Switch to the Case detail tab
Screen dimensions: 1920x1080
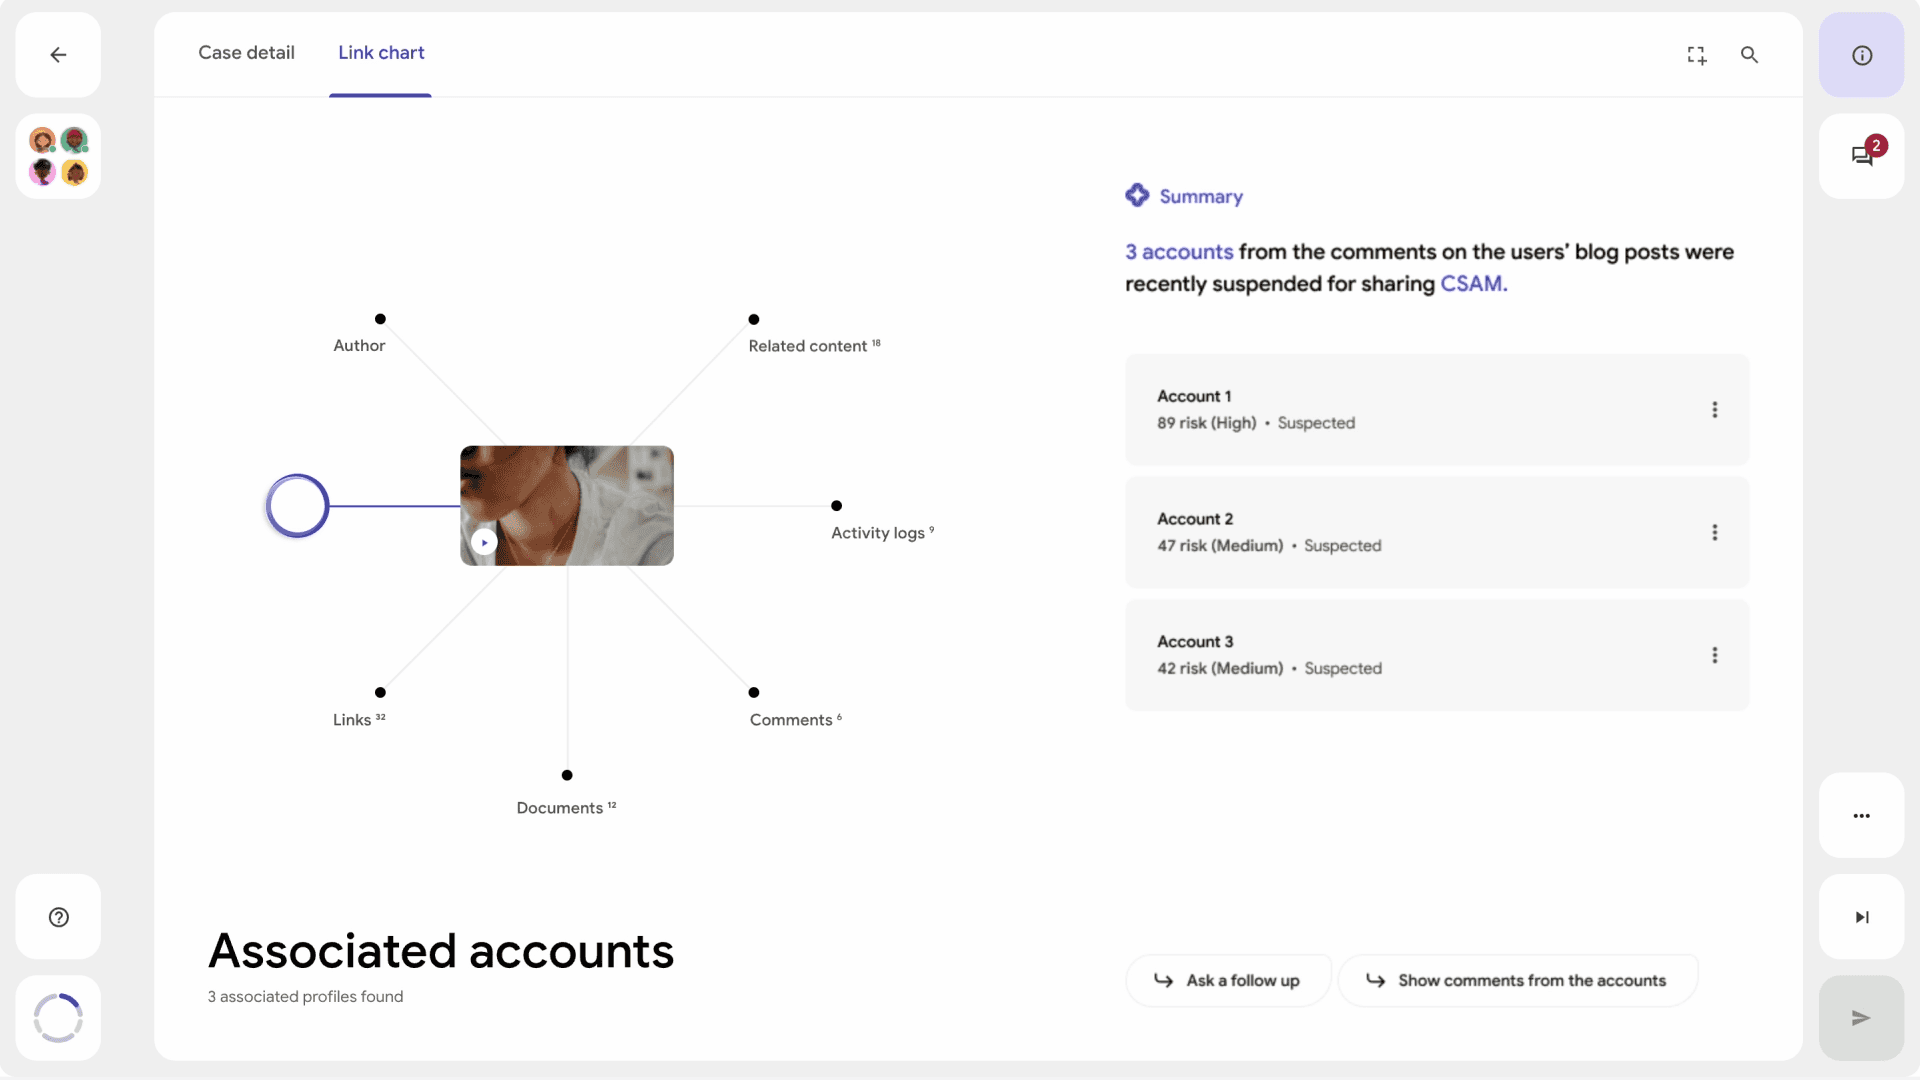(x=246, y=53)
